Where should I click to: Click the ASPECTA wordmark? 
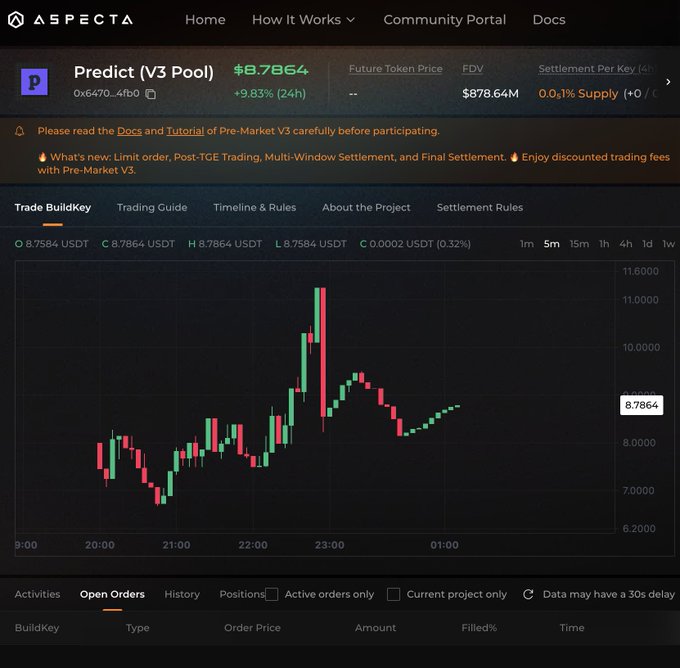(83, 20)
